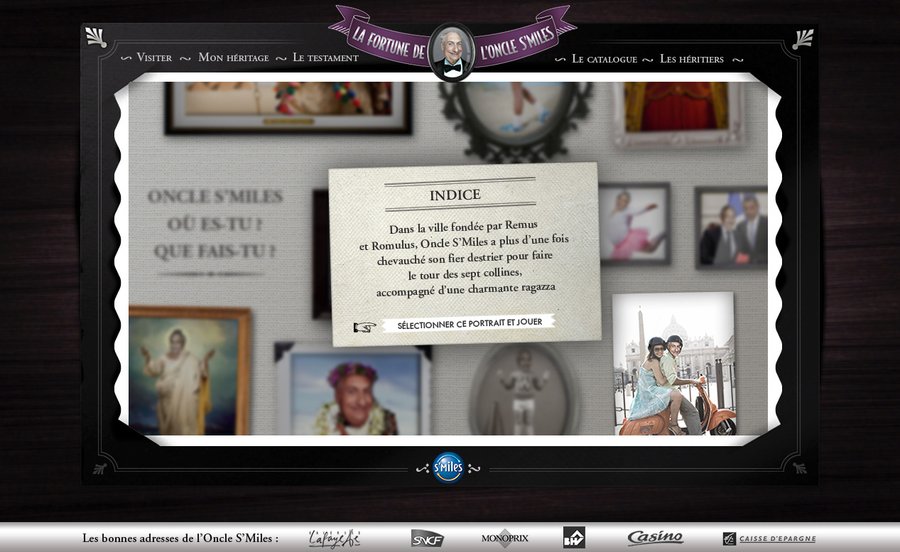Select the Vespa couple in Rome photo
Screen dimensions: 900x552
tap(673, 365)
